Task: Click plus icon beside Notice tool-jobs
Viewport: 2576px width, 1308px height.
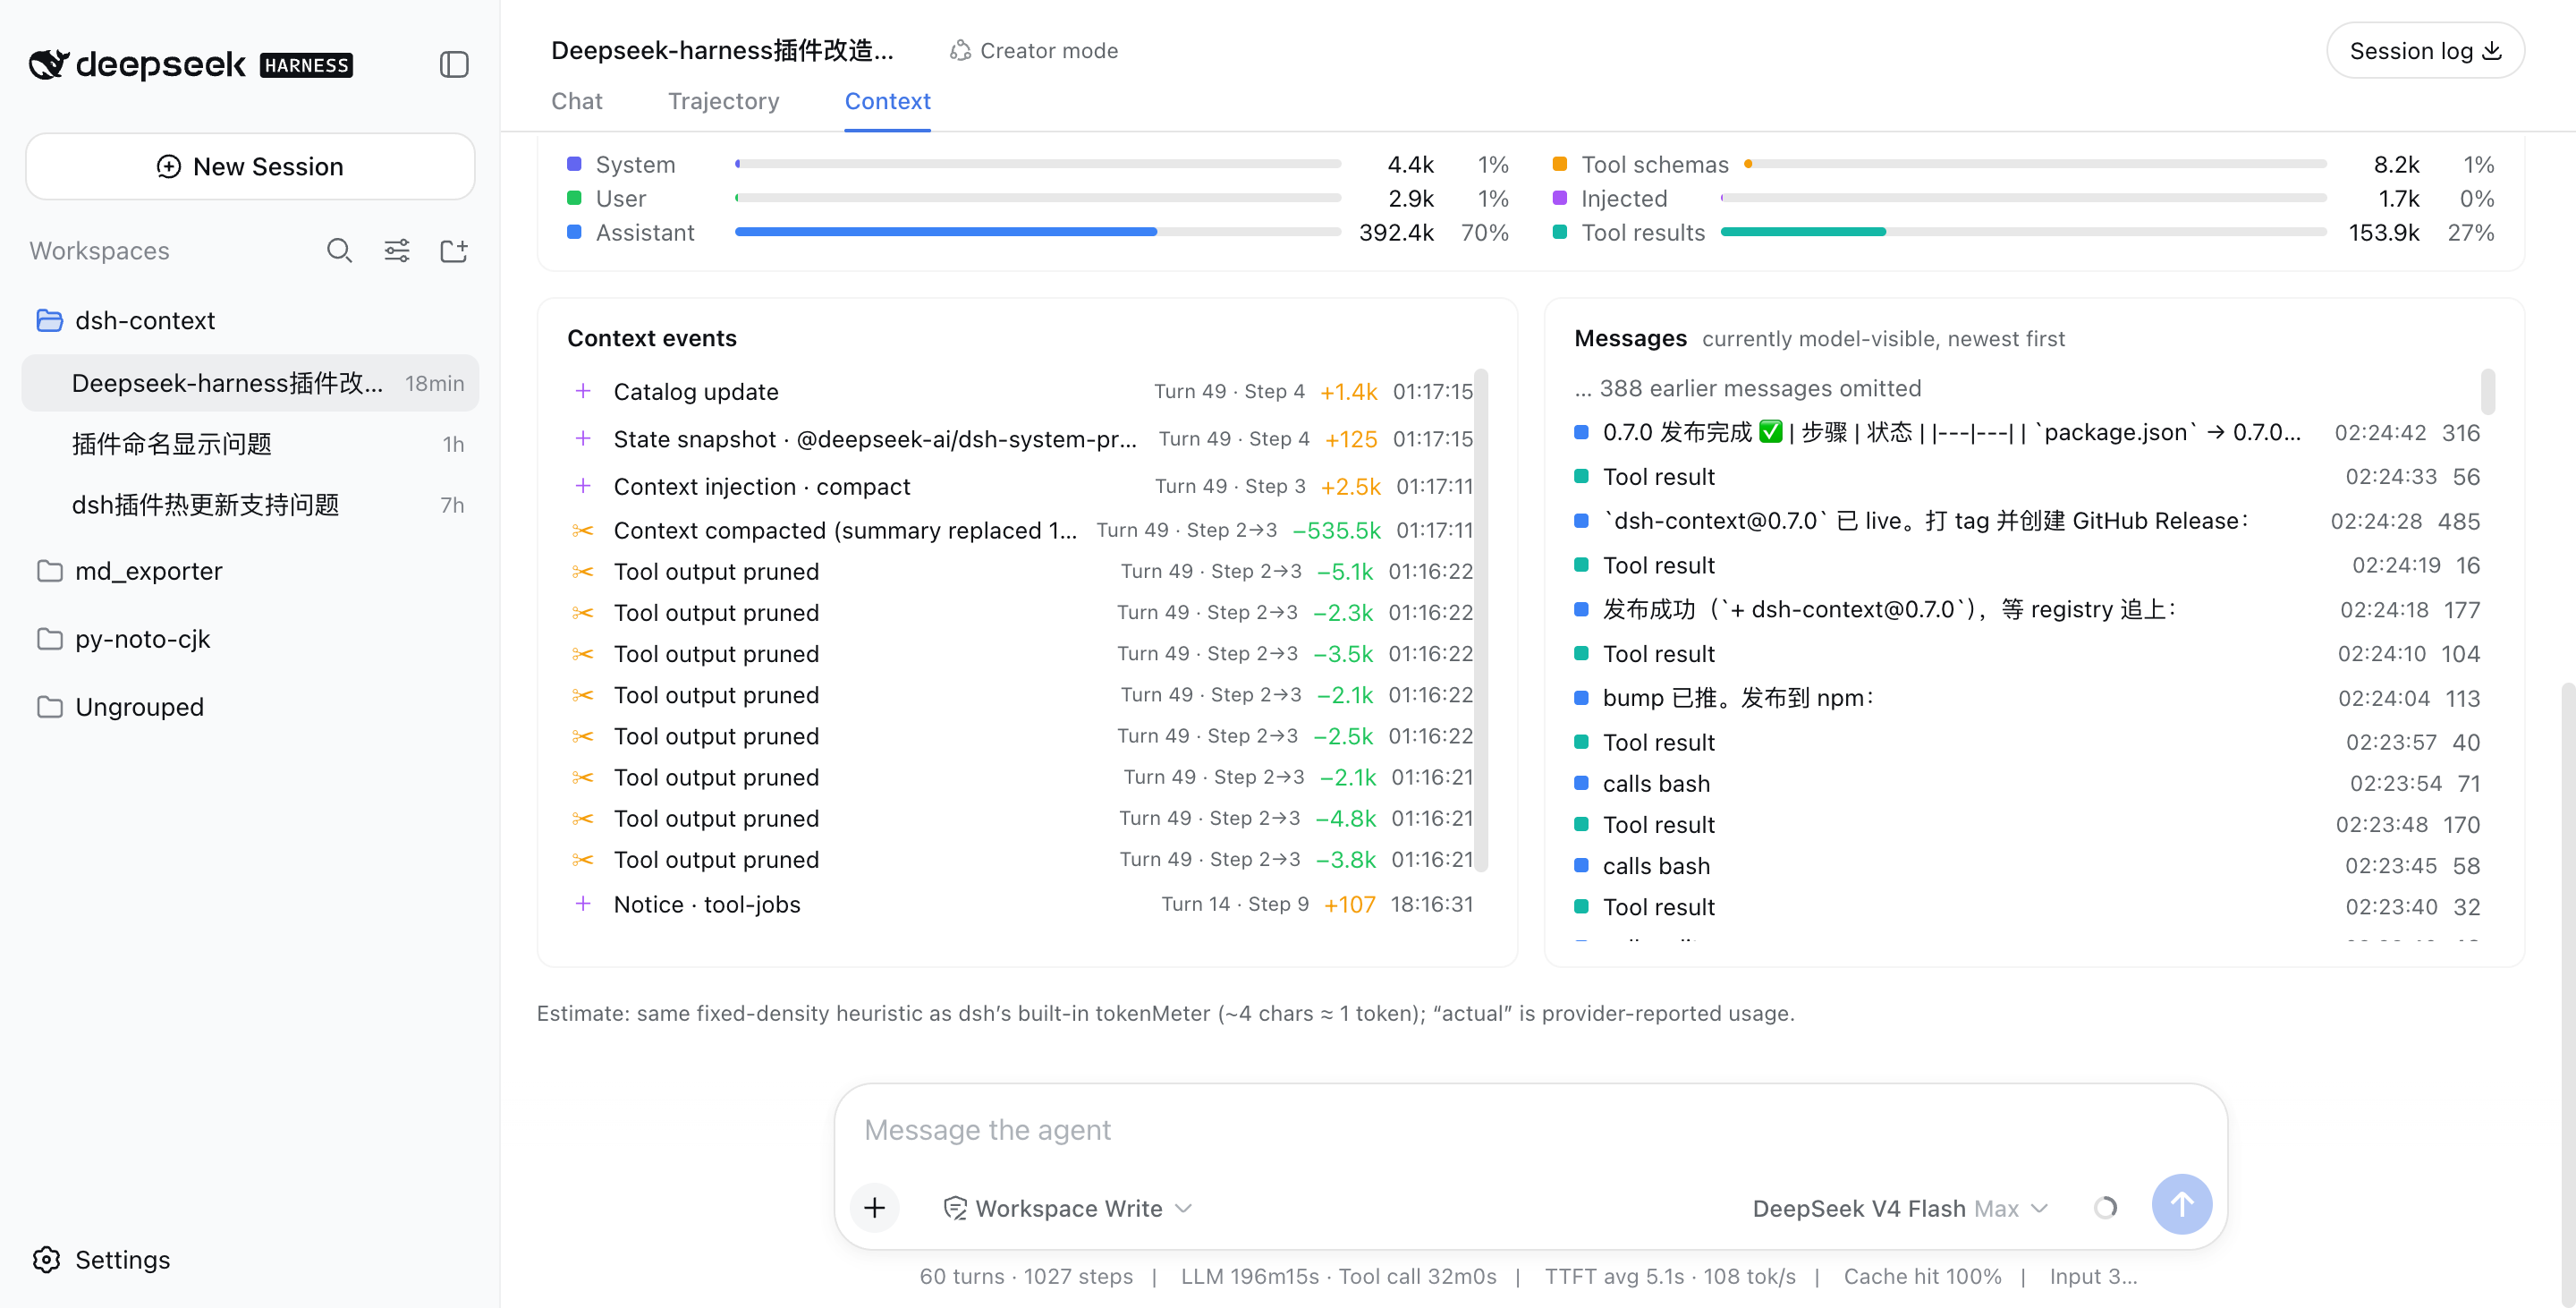Action: (583, 904)
